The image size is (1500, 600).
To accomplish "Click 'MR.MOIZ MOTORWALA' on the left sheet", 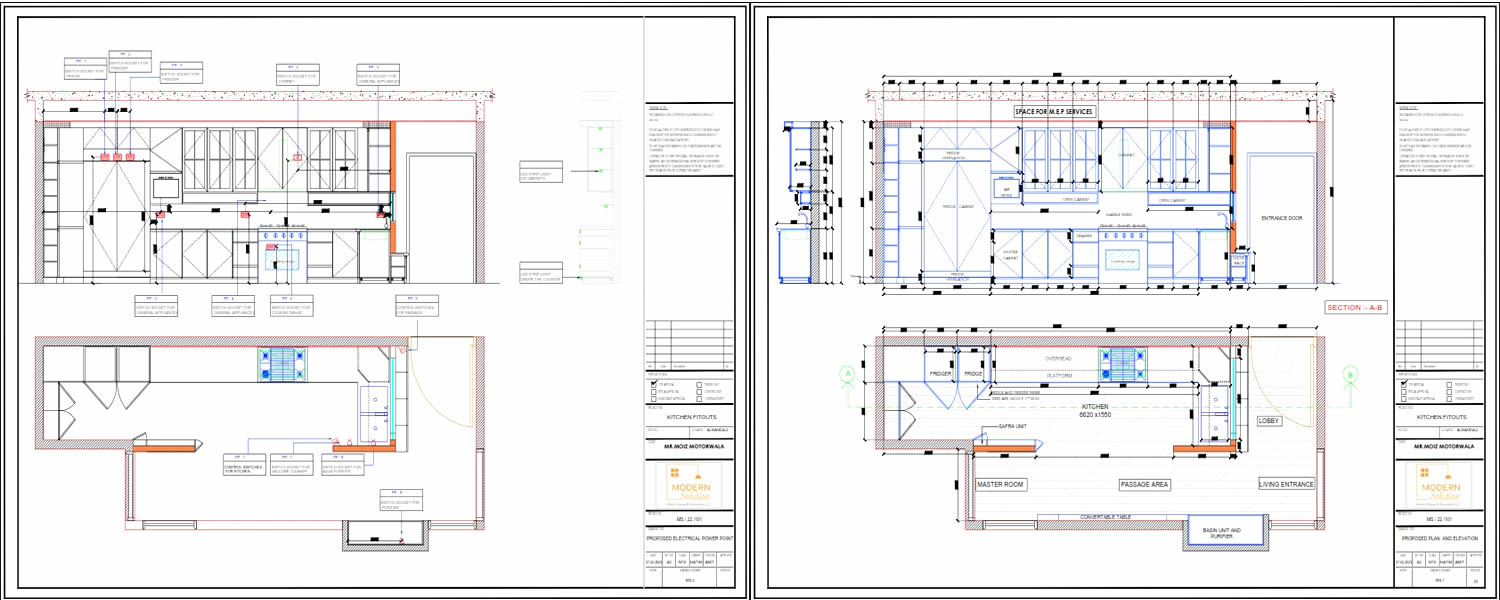I will point(693,446).
